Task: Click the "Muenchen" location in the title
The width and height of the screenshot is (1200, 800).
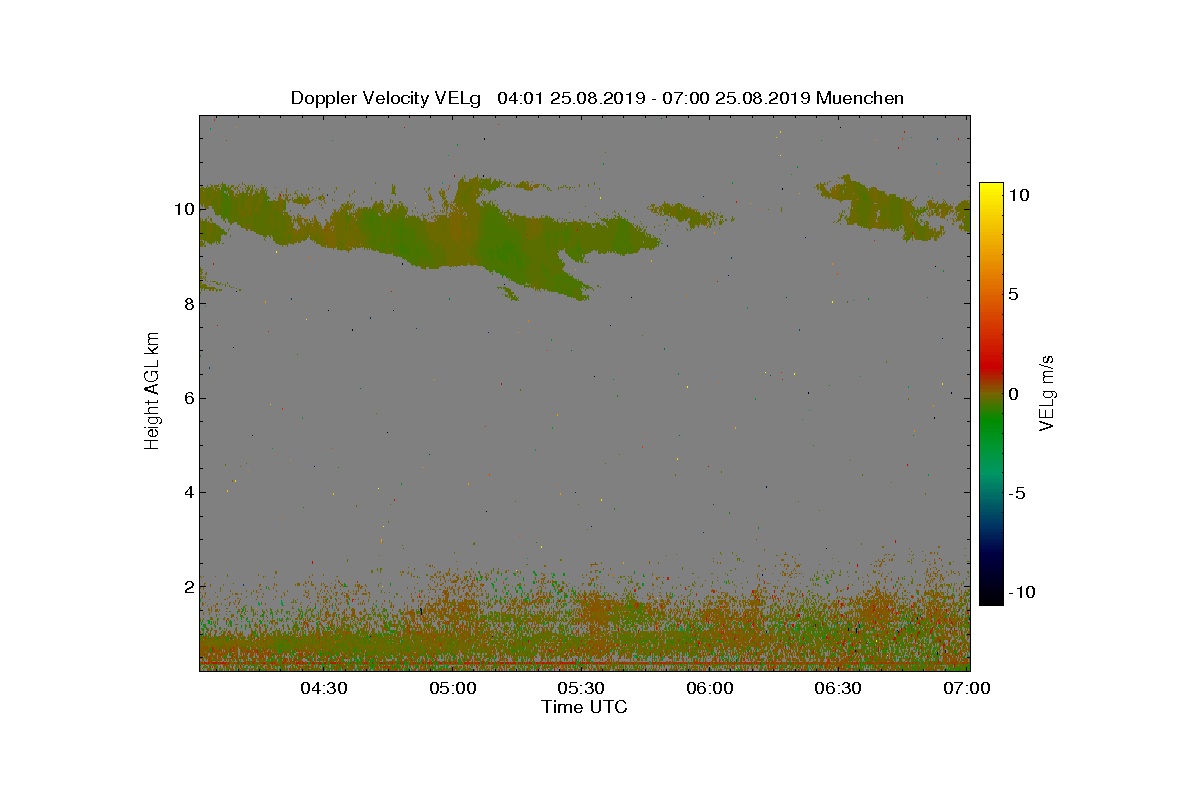Action: [x=860, y=98]
